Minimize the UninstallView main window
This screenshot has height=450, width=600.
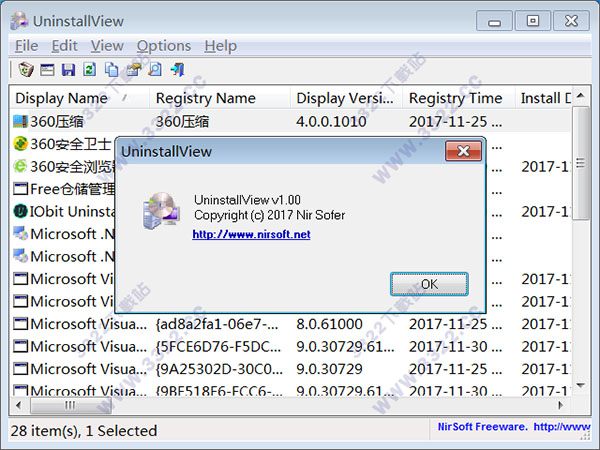[x=494, y=21]
